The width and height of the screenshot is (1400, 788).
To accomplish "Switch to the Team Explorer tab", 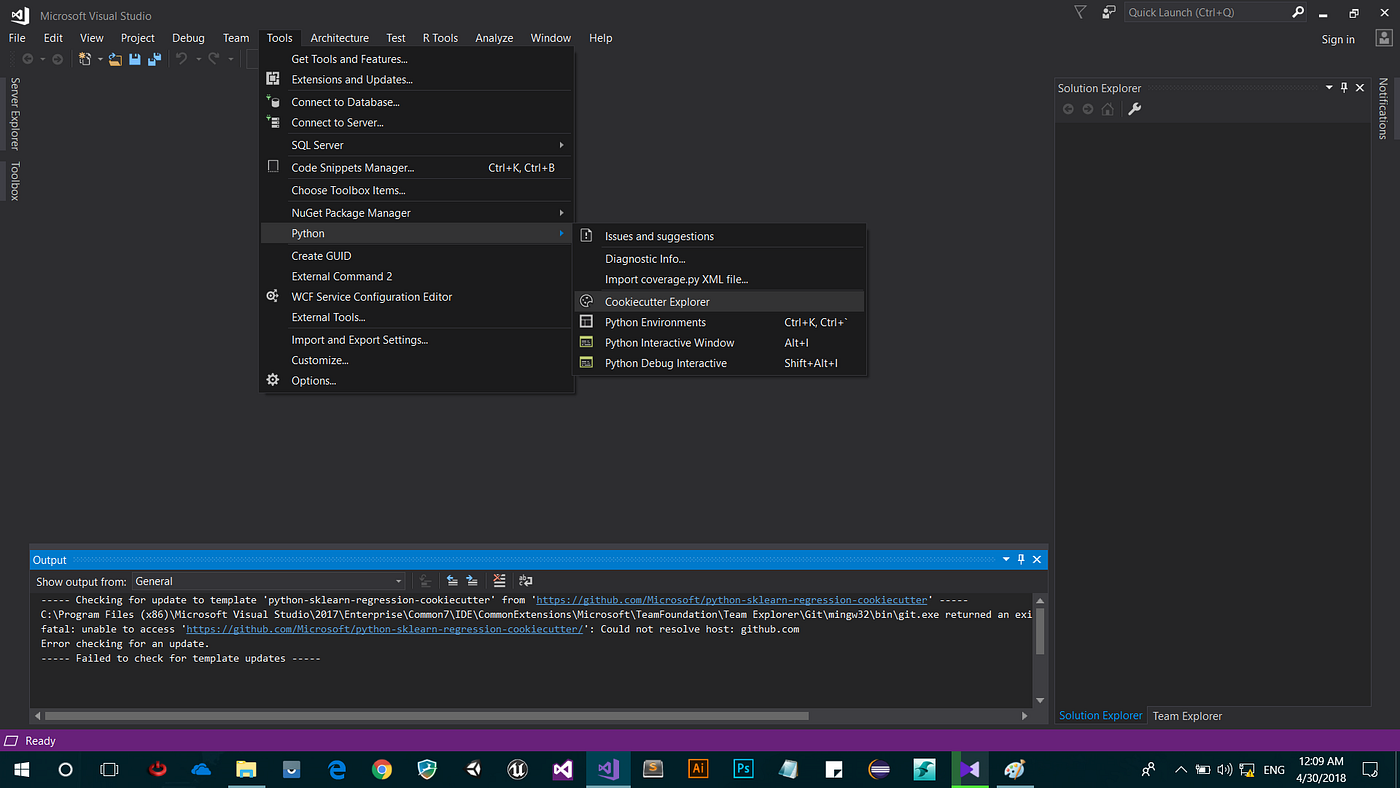I will pos(1187,716).
